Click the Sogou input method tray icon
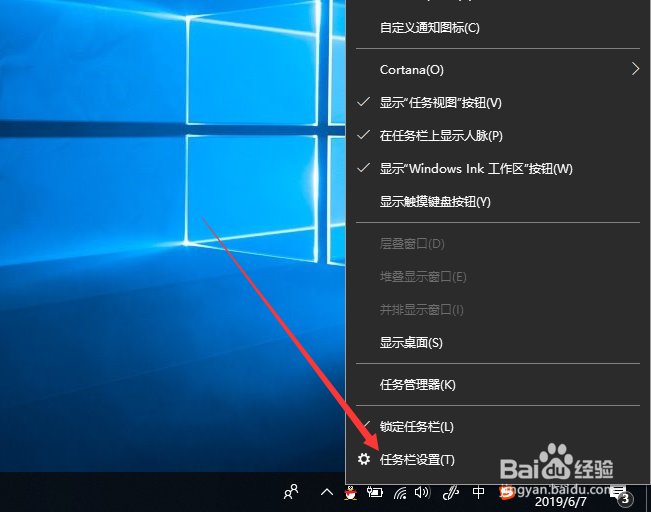This screenshot has height=512, width=651. 507,493
